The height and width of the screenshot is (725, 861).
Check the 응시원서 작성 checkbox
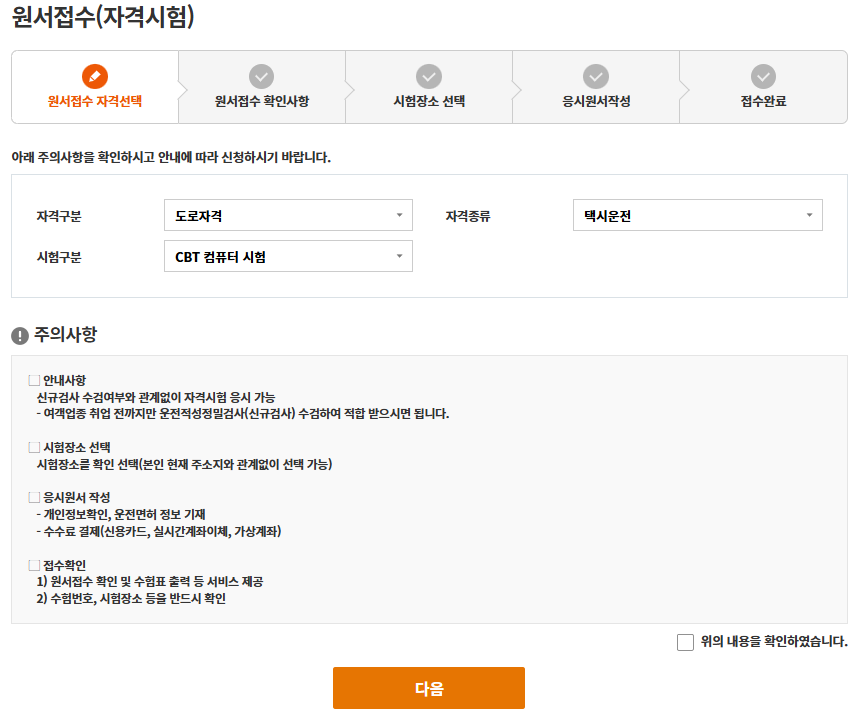[34, 497]
